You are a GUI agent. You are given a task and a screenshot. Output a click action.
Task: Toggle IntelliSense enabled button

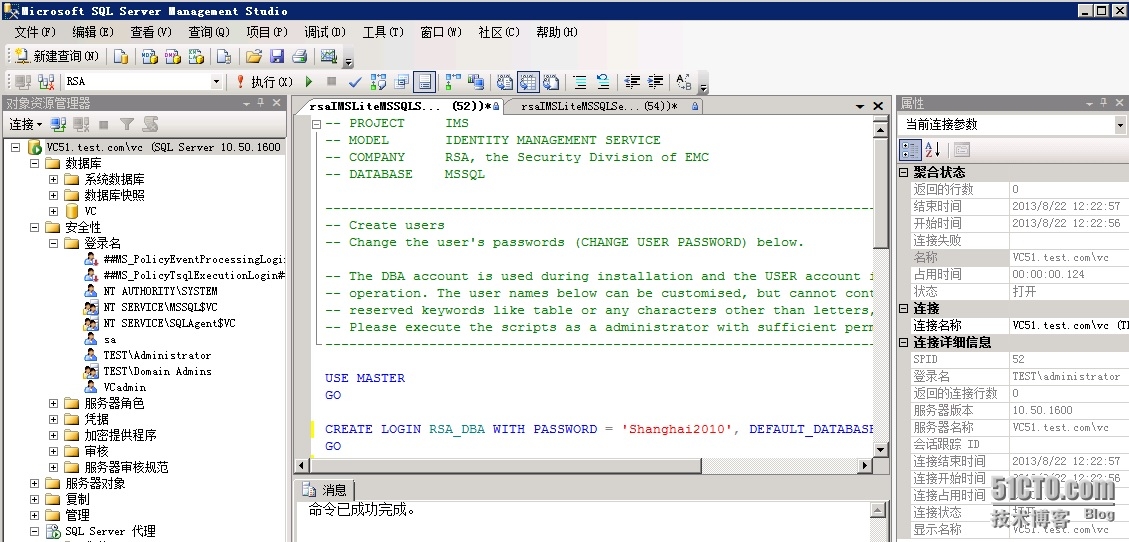coord(425,82)
